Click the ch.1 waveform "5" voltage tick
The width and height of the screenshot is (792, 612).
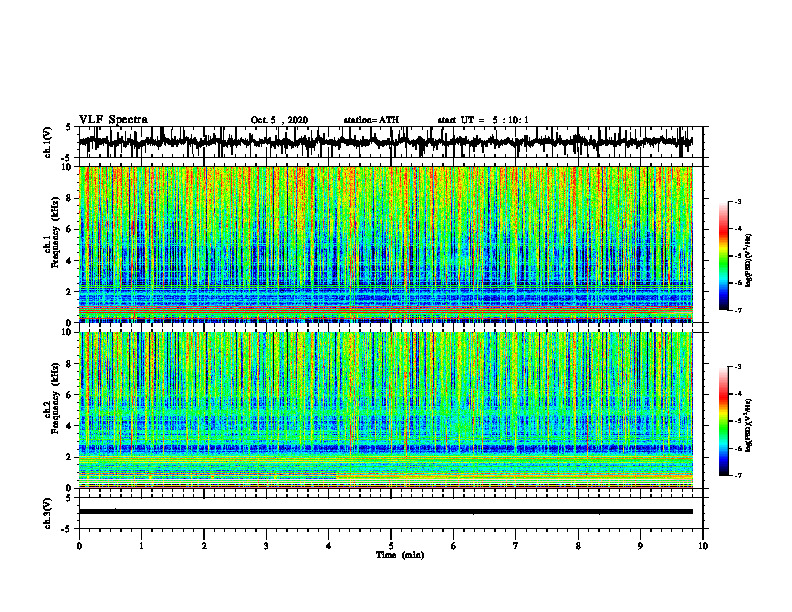(68, 128)
